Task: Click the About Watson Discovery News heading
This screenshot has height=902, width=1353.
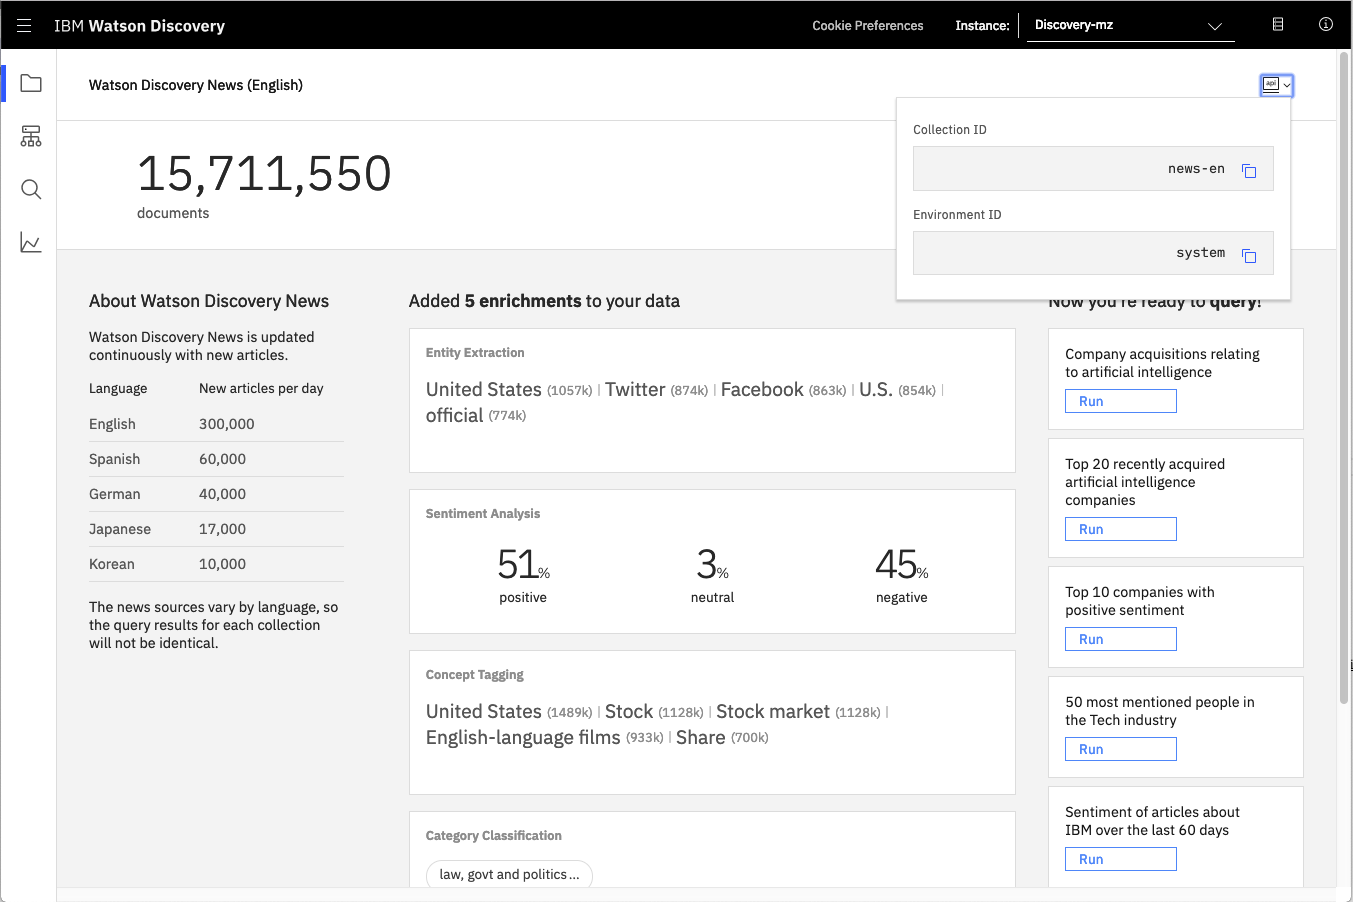Action: (209, 301)
